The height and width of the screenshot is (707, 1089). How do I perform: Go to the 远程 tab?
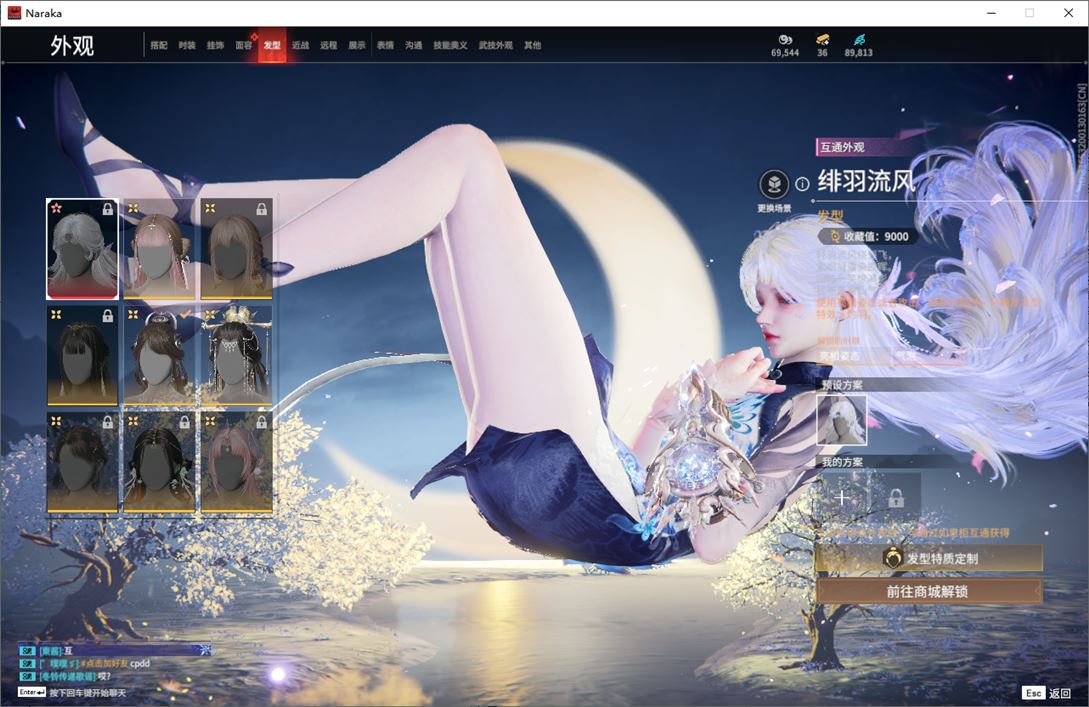click(329, 45)
